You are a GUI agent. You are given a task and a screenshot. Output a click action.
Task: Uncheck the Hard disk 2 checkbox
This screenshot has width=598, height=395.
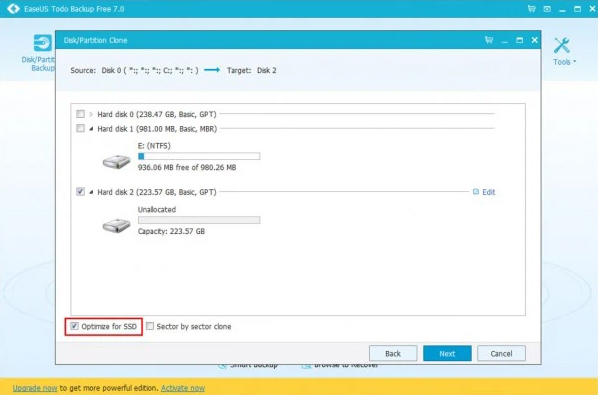[80, 191]
